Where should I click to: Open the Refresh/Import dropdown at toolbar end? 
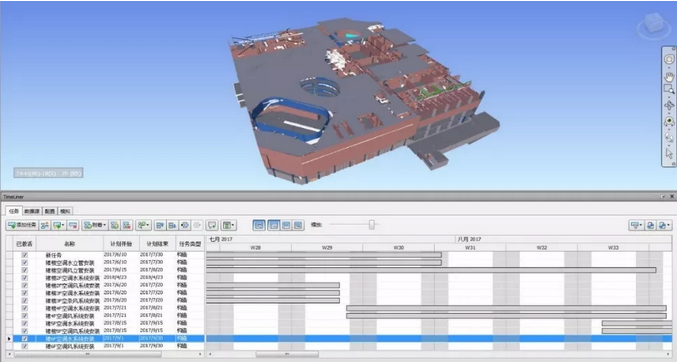[x=664, y=225]
